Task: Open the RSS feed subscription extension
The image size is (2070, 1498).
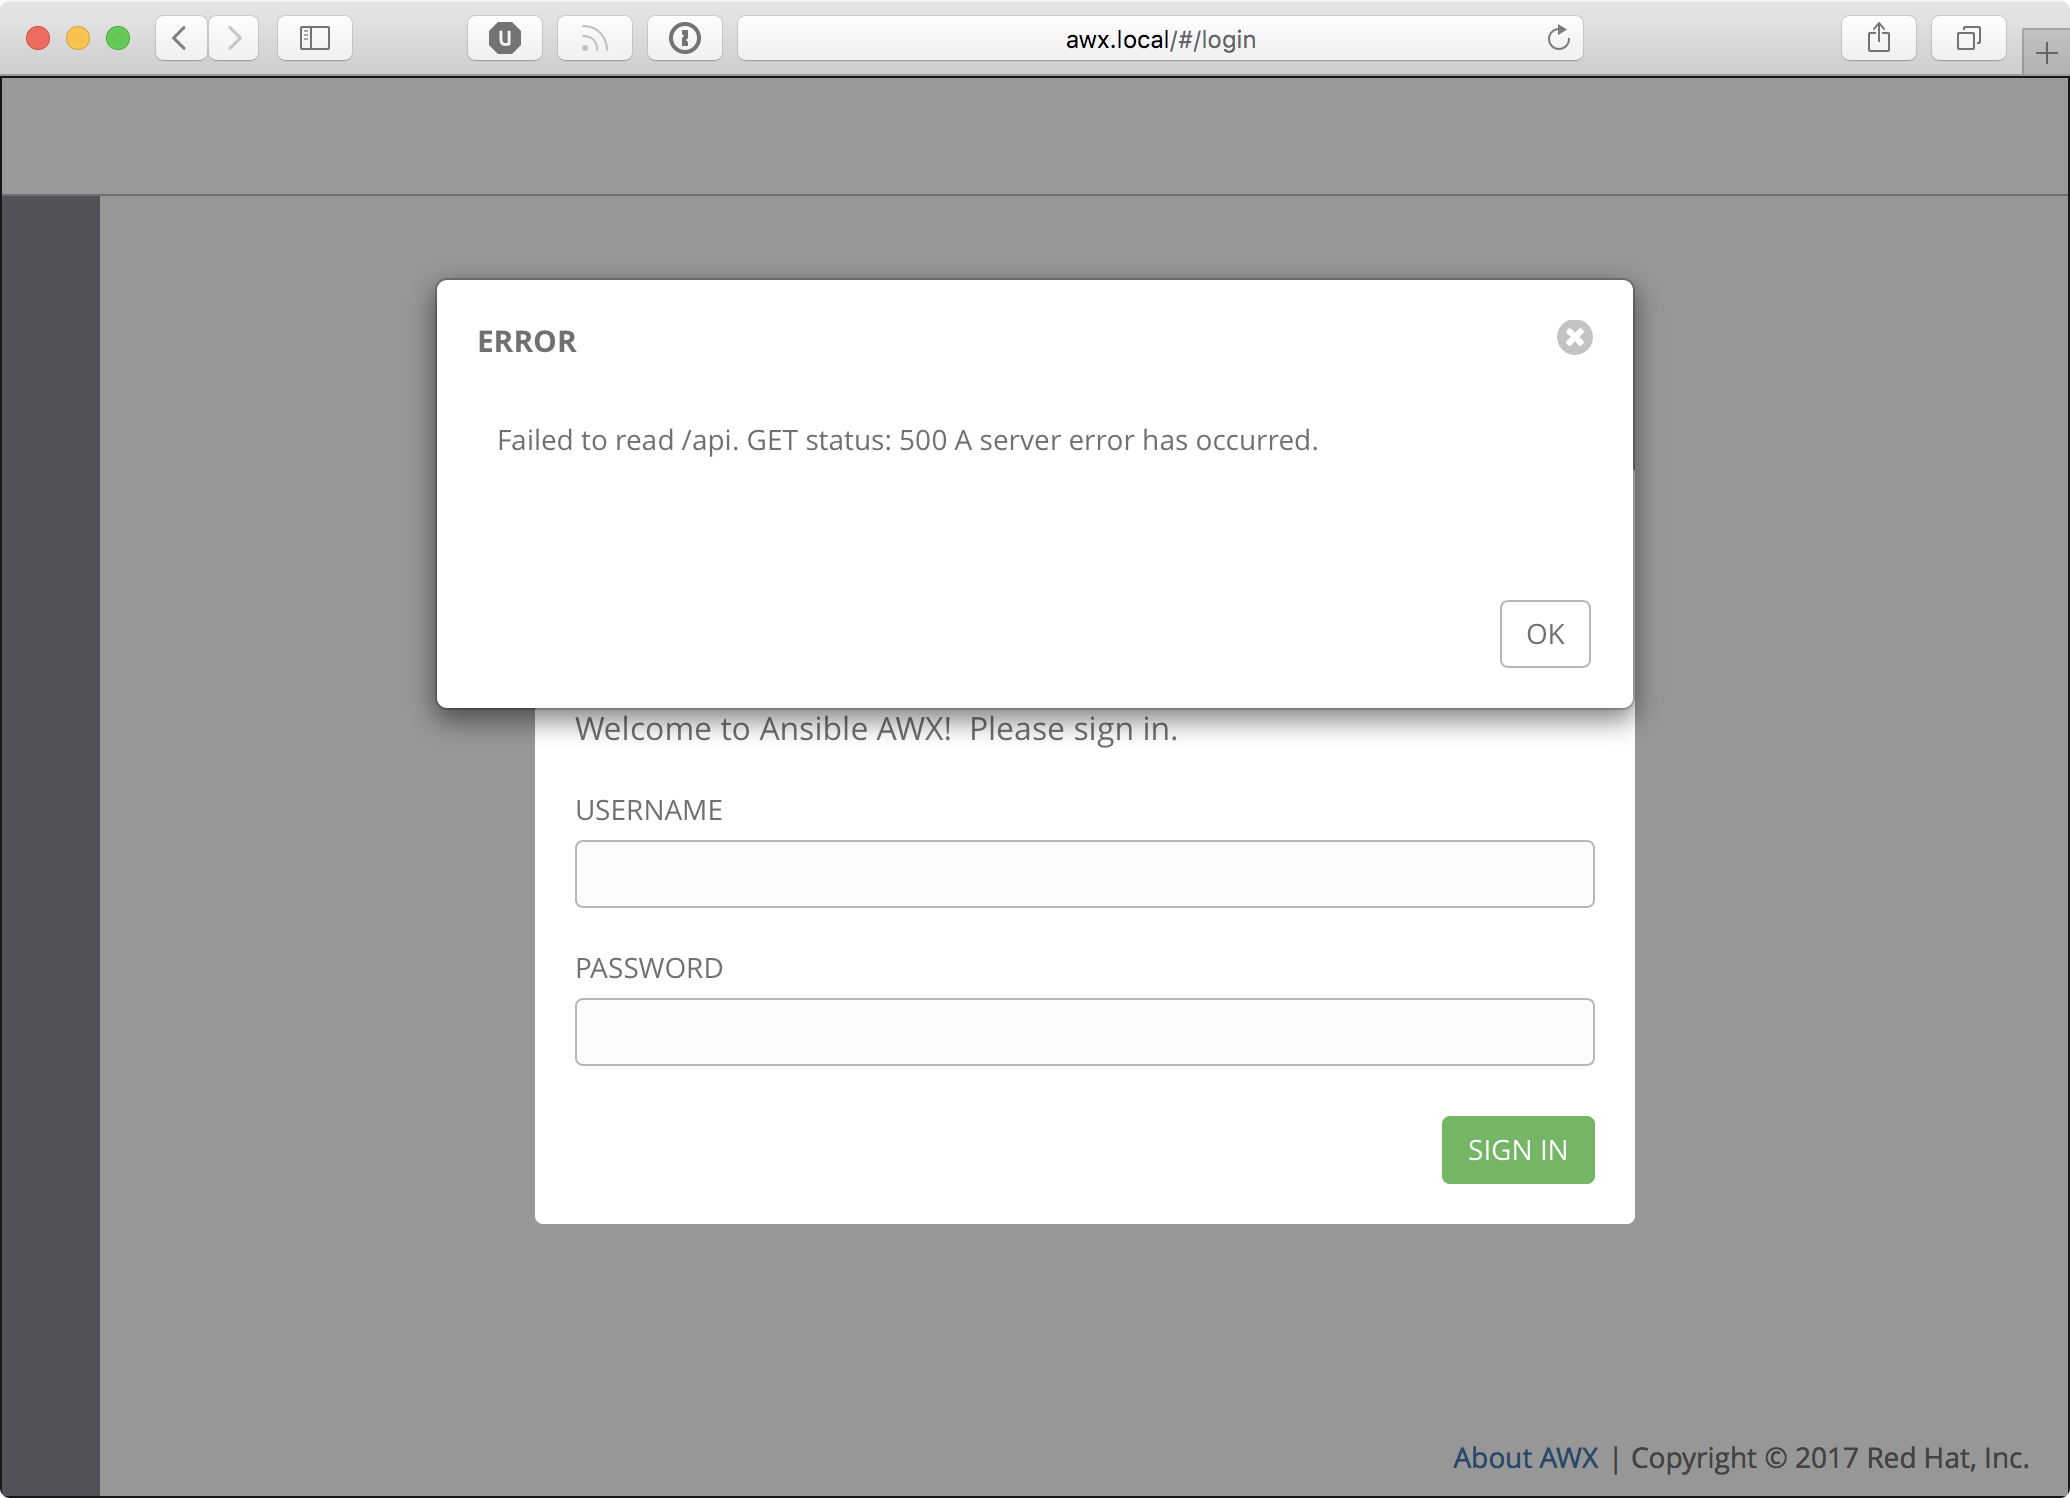Action: tap(594, 38)
